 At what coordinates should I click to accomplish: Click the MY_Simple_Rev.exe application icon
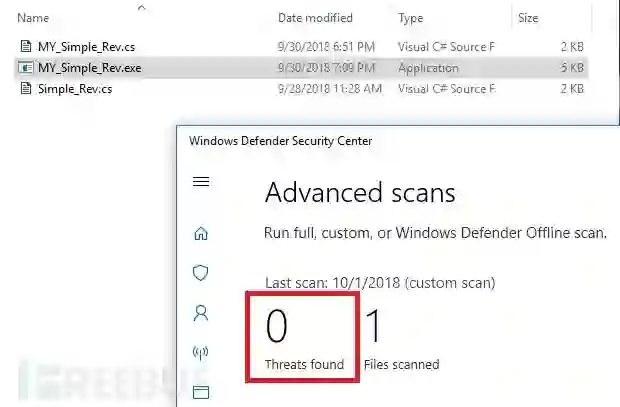pos(26,67)
